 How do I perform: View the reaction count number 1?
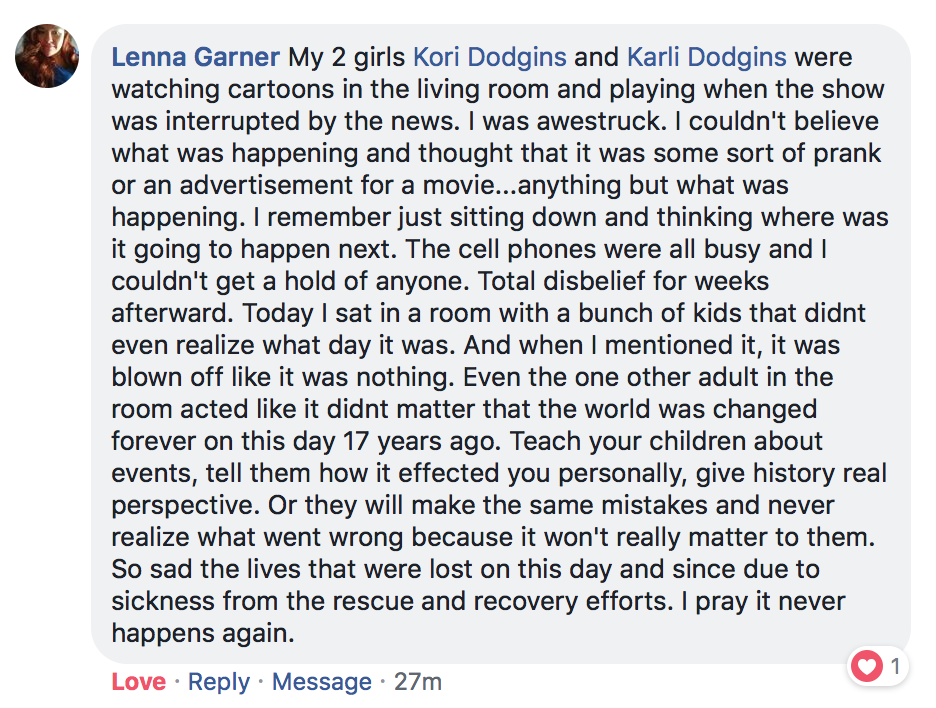point(895,666)
